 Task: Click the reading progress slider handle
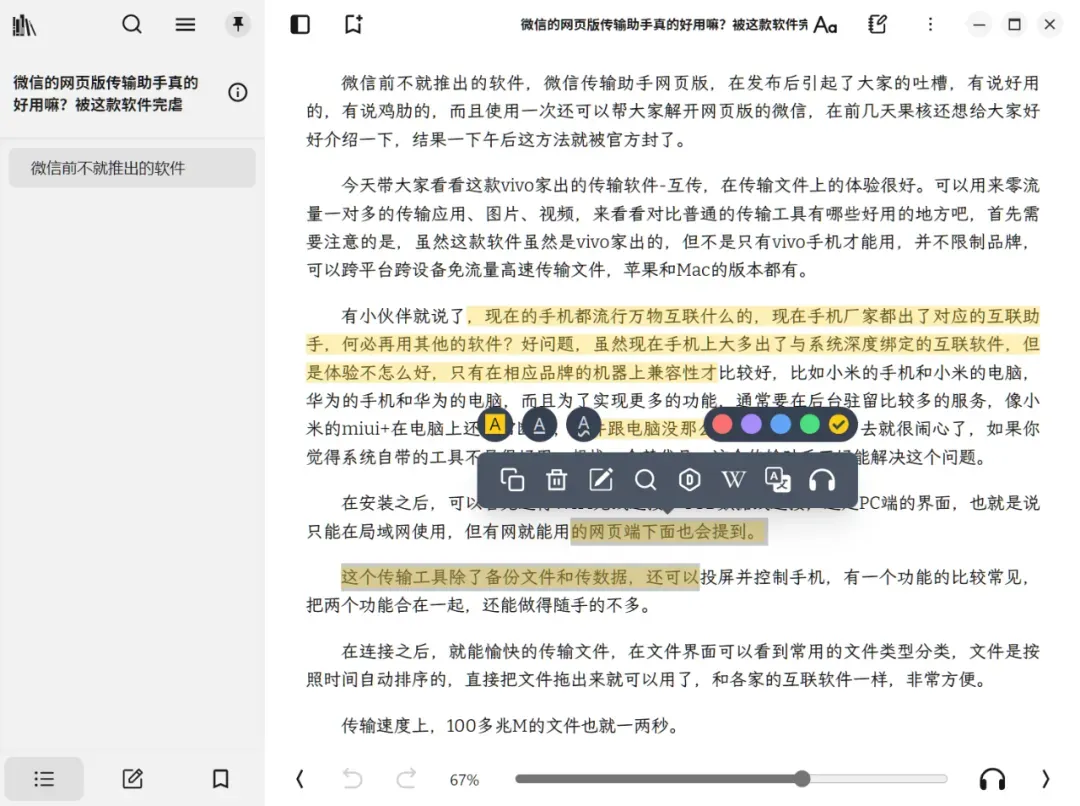(x=801, y=779)
